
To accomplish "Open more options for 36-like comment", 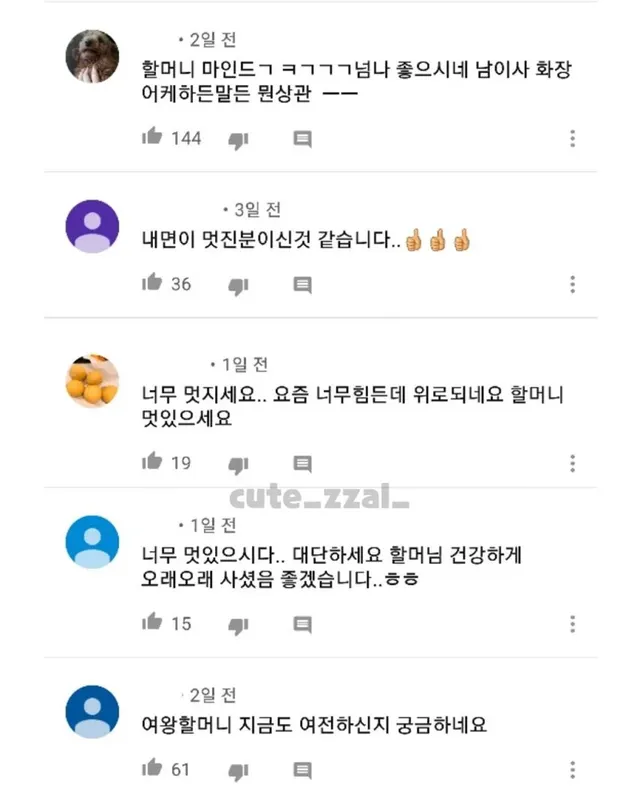I will tap(573, 284).
